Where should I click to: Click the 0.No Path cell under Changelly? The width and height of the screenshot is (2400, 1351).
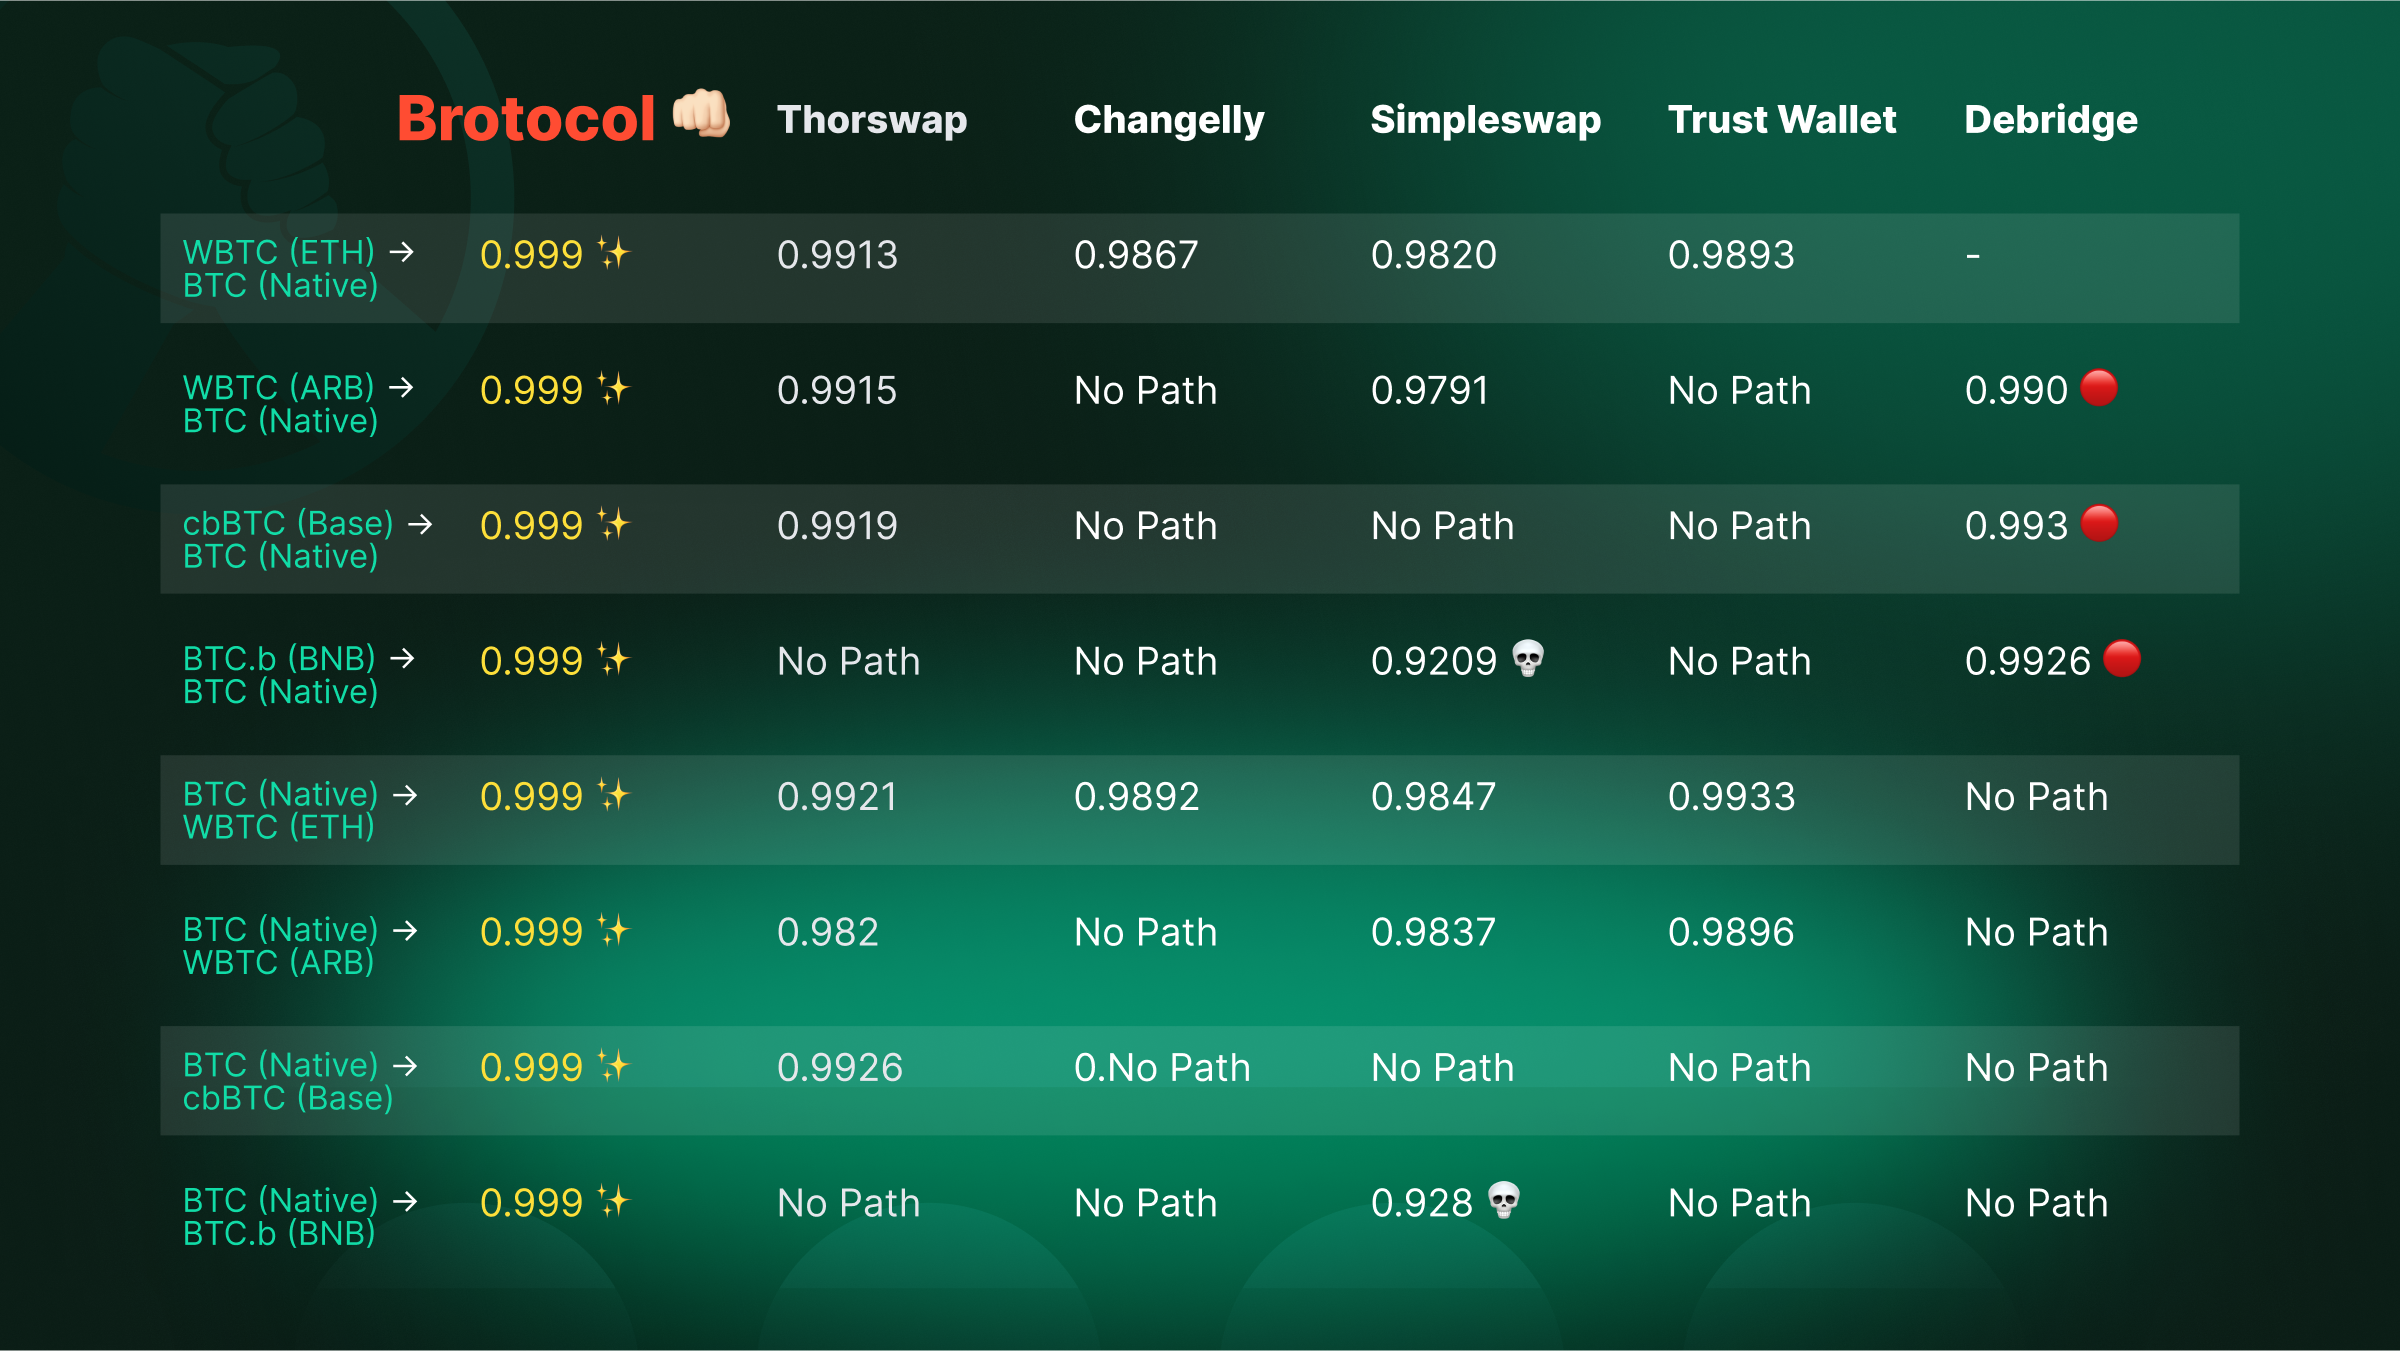[1161, 1068]
